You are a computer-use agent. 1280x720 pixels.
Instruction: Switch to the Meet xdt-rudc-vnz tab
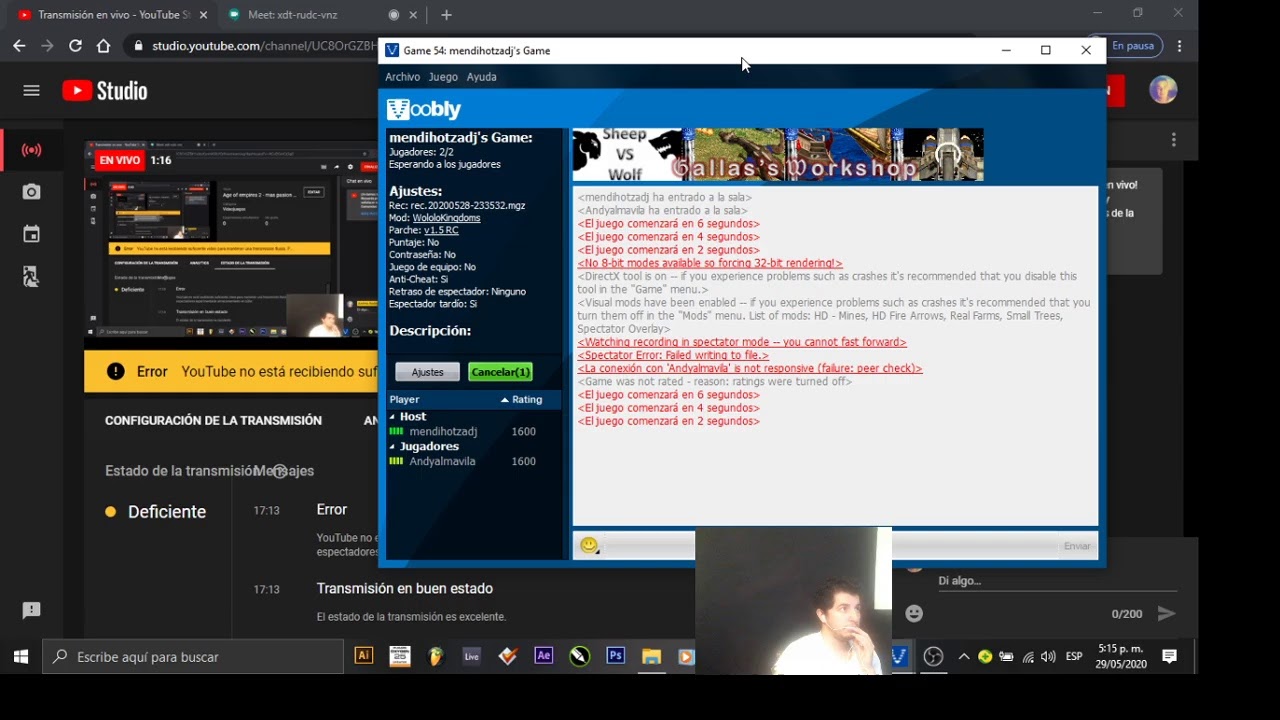(x=295, y=15)
